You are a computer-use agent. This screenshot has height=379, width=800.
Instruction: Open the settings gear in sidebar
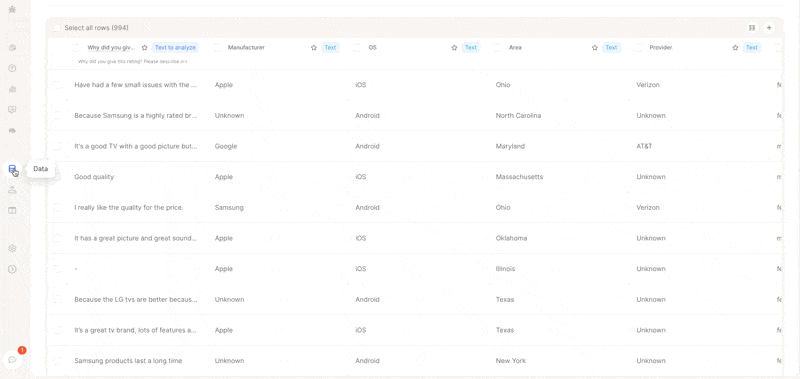pyautogui.click(x=12, y=248)
